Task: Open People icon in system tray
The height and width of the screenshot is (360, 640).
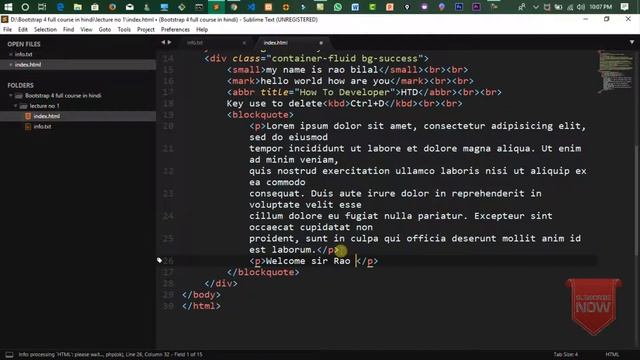Action: (x=522, y=7)
